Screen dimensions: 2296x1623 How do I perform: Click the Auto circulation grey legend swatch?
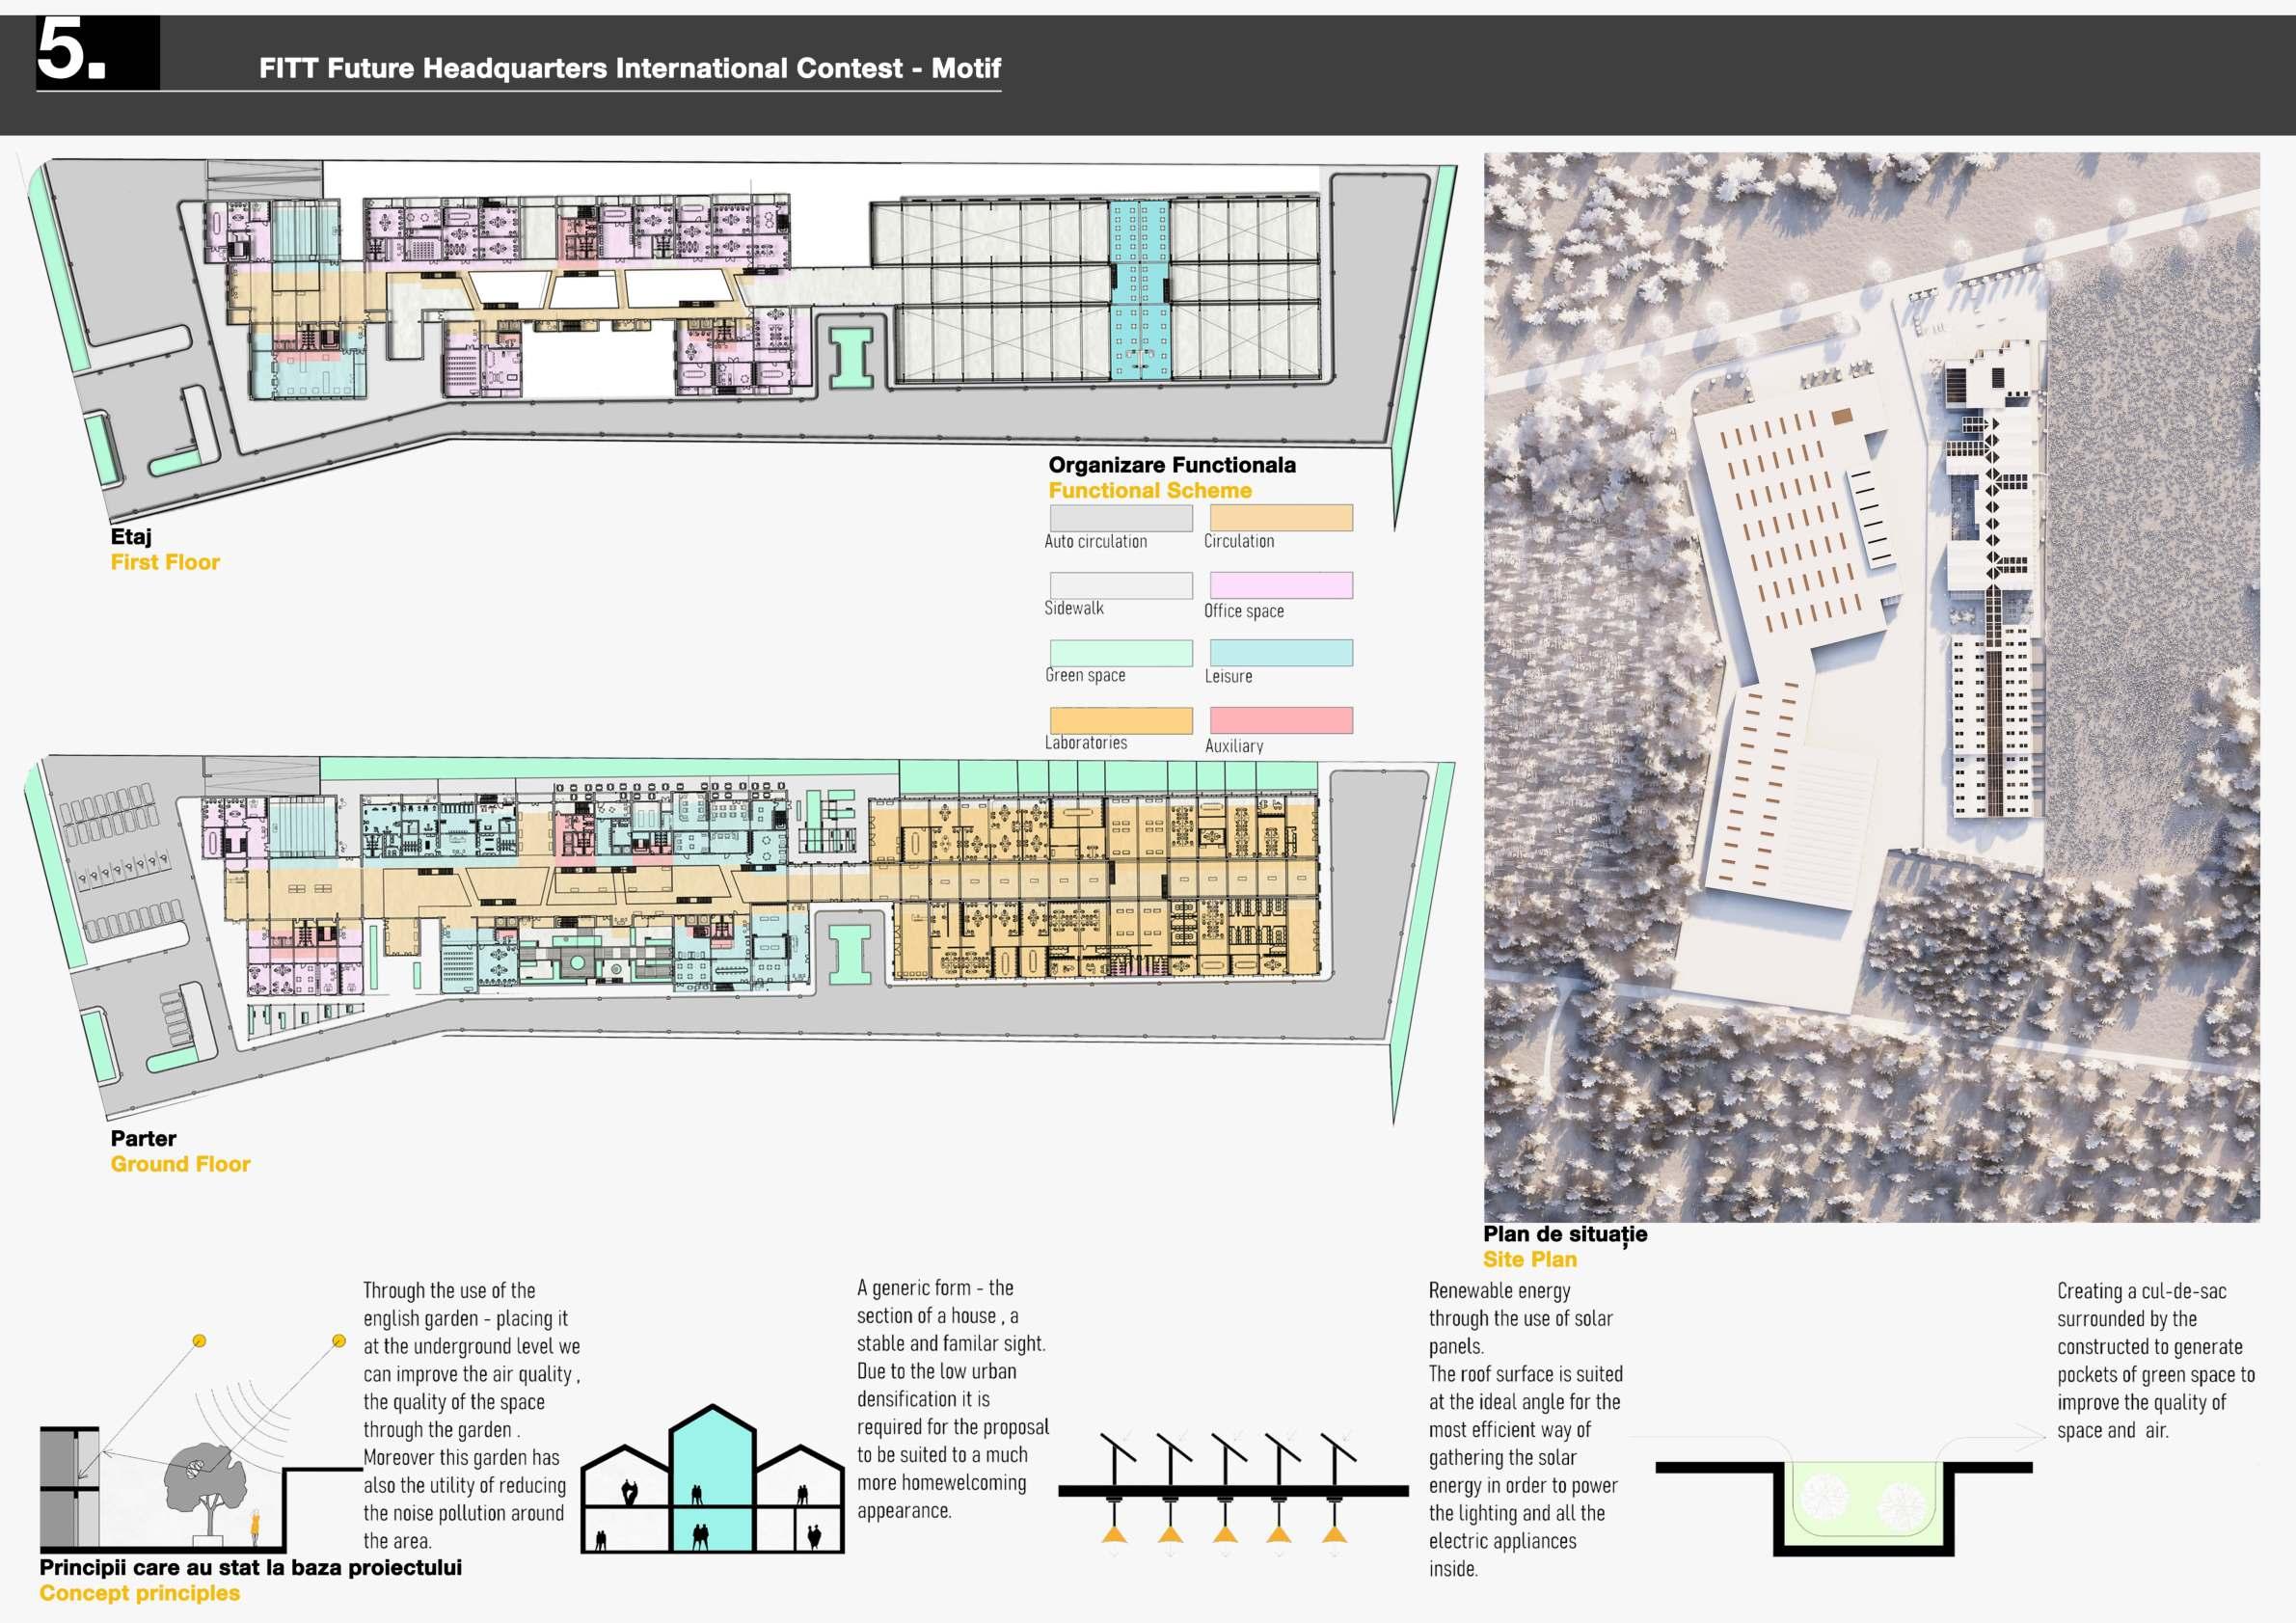coord(1120,518)
